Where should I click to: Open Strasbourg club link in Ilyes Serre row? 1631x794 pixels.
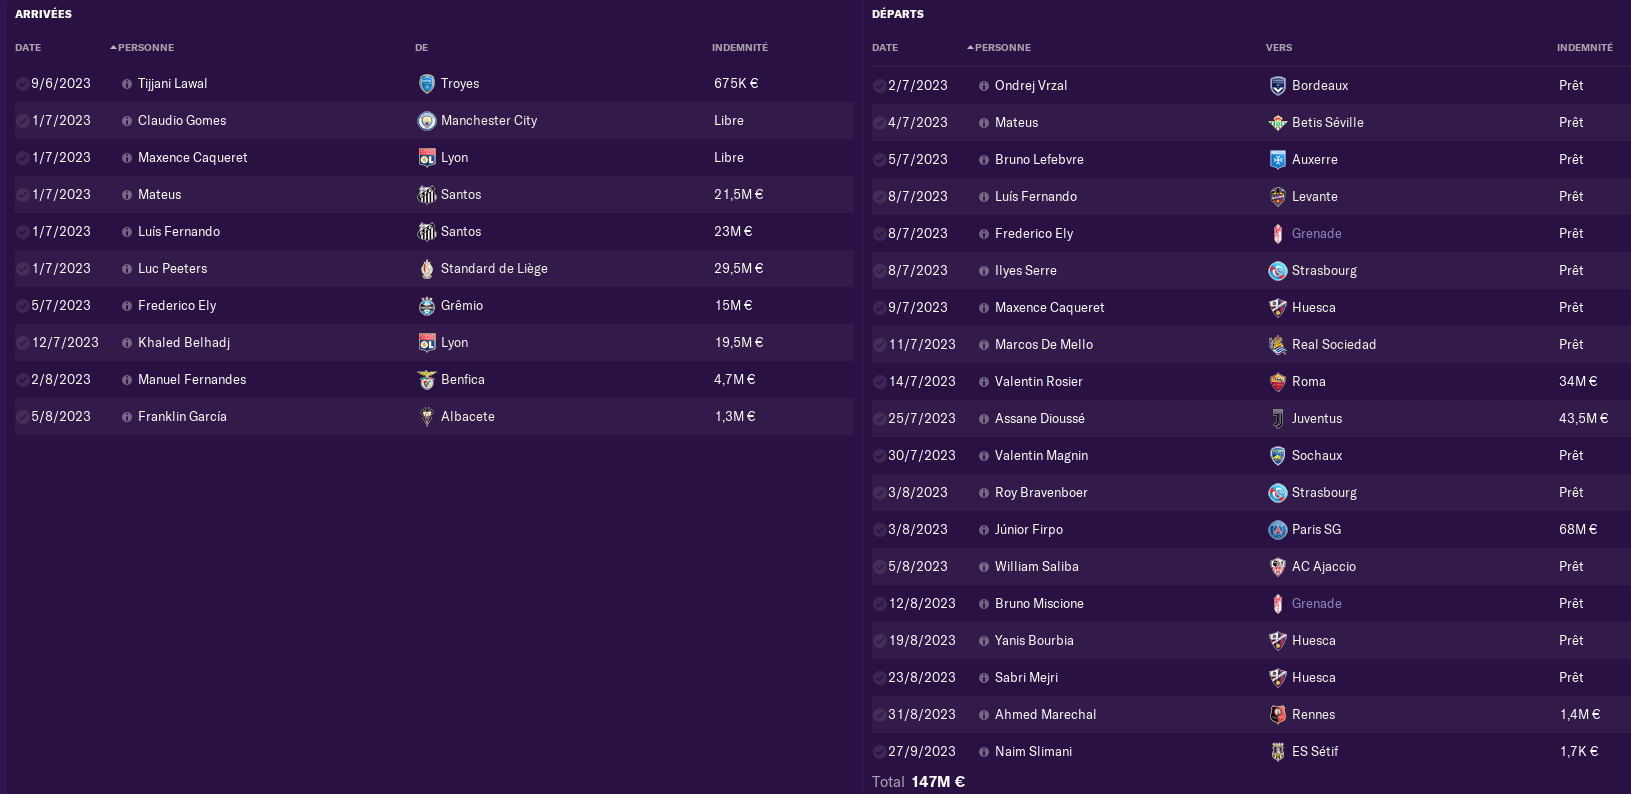(x=1324, y=271)
